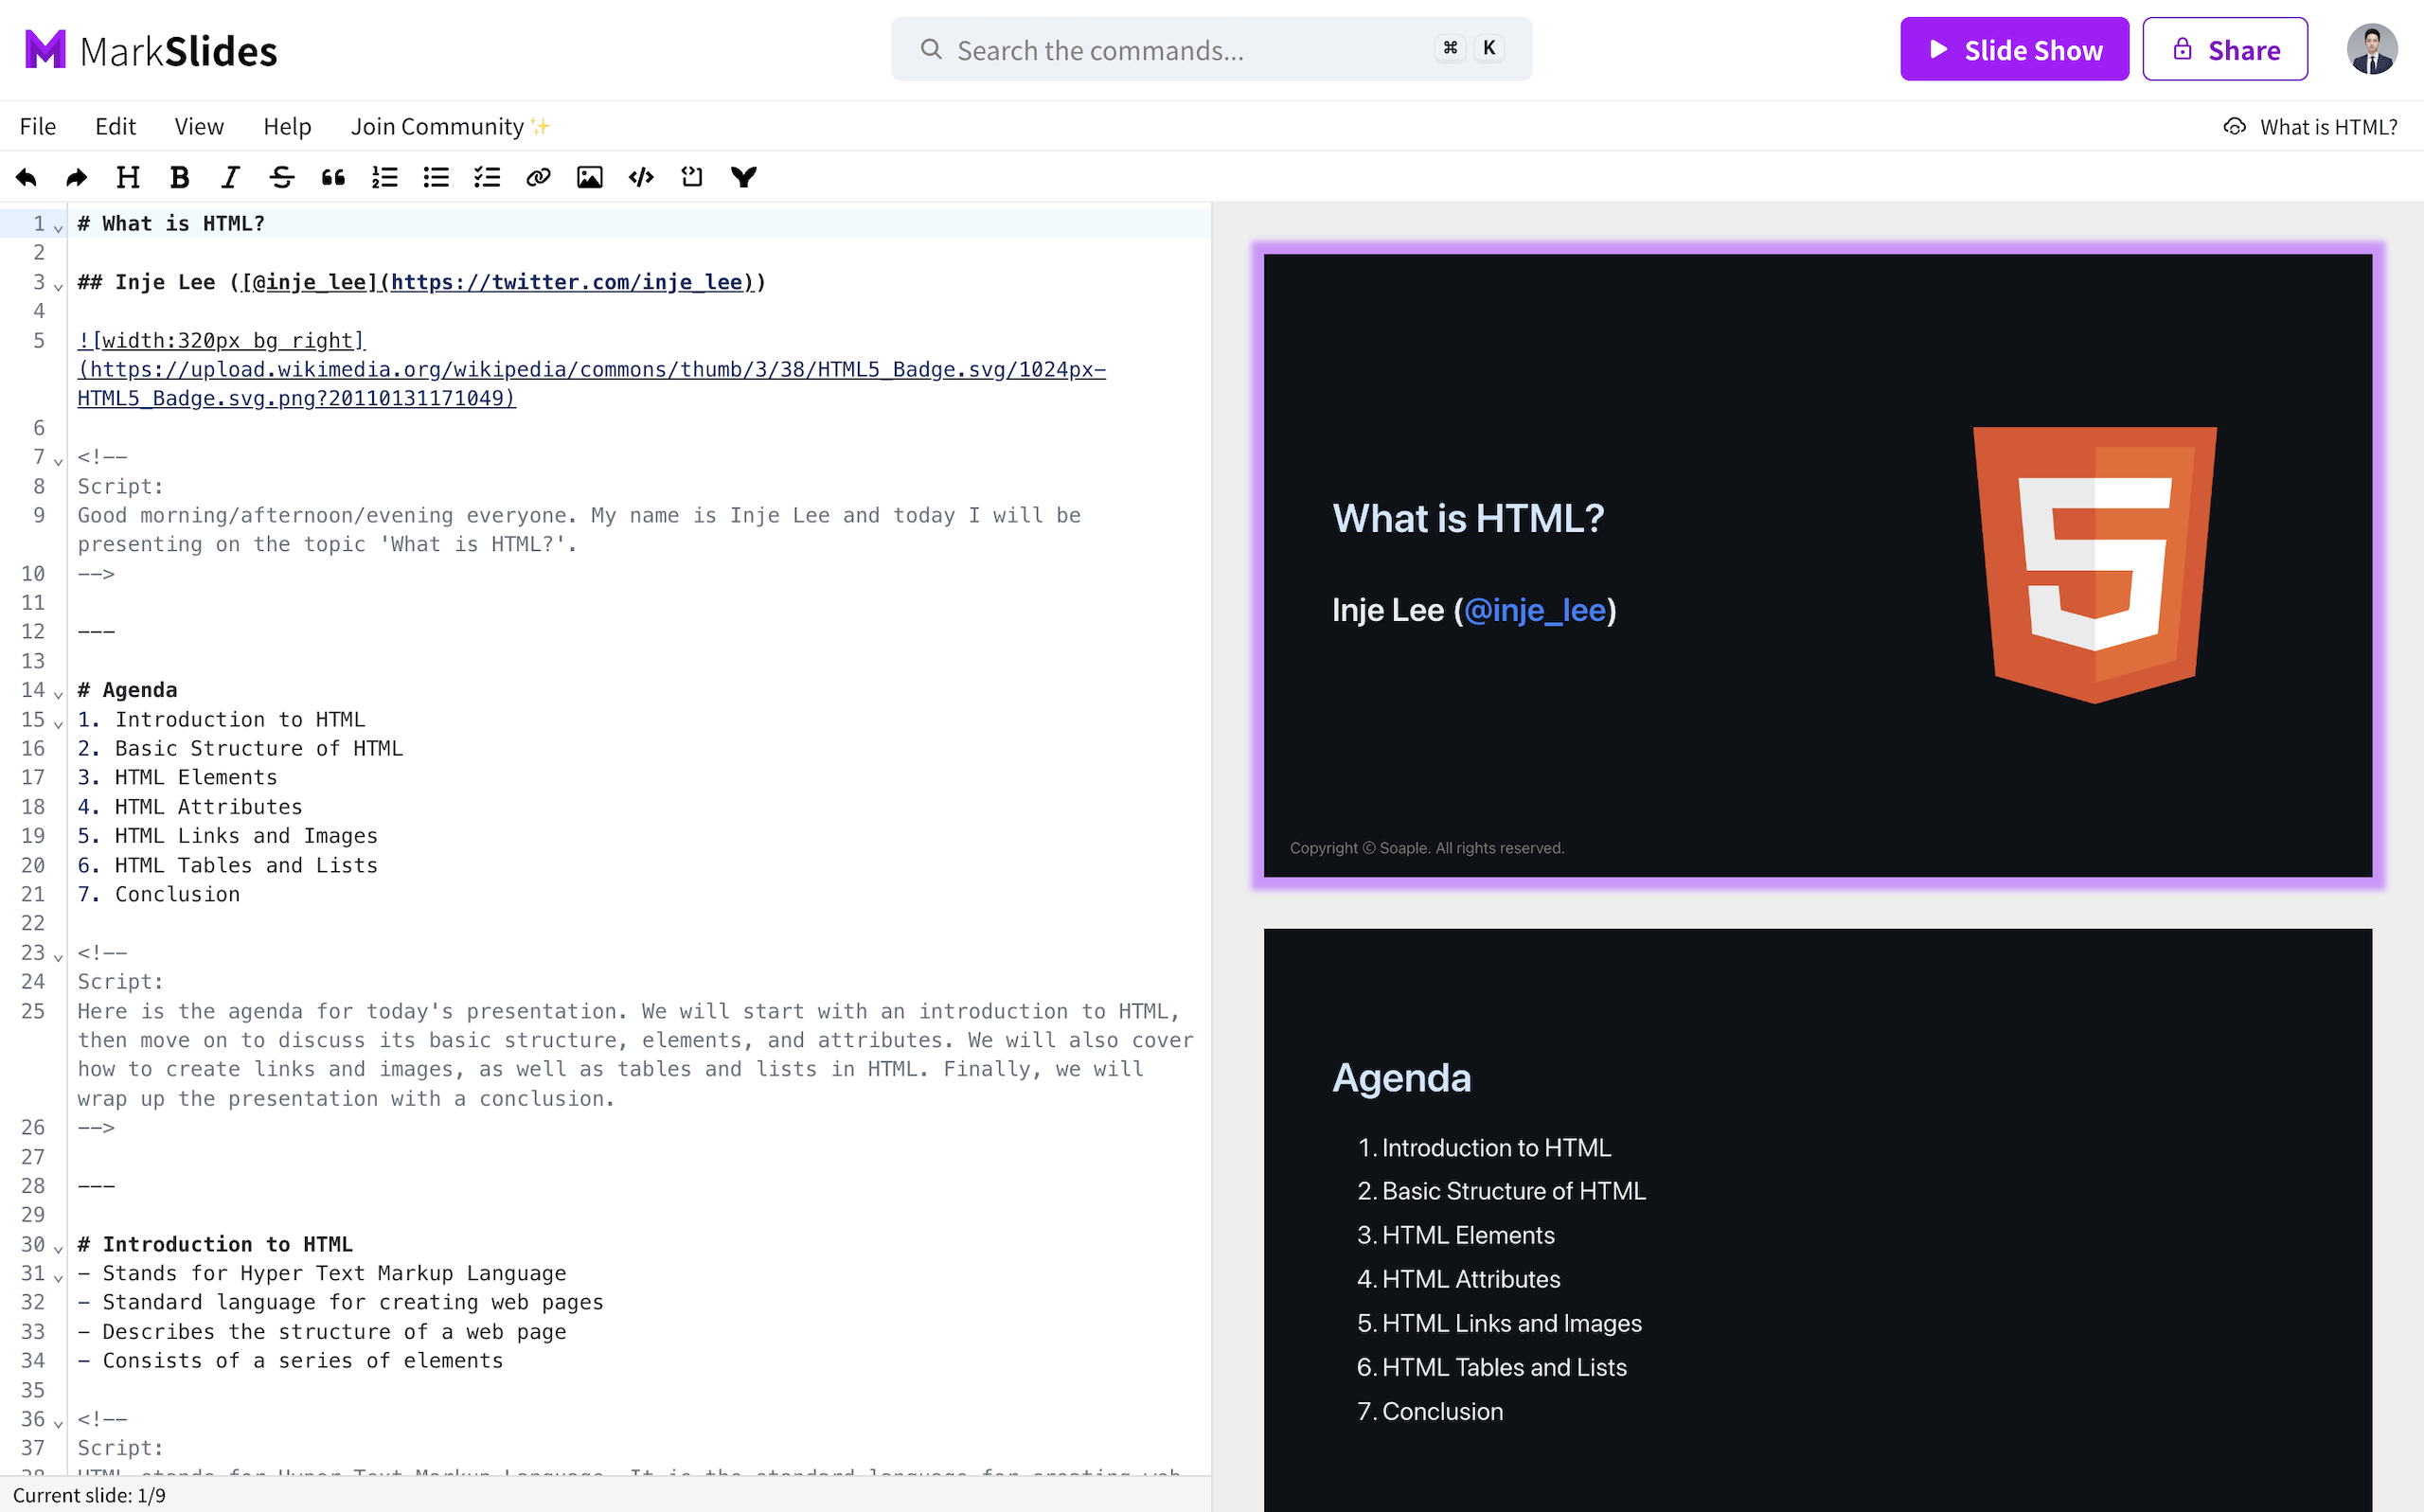Insert link icon in toolbar
2424x1512 pixels.
tap(539, 177)
